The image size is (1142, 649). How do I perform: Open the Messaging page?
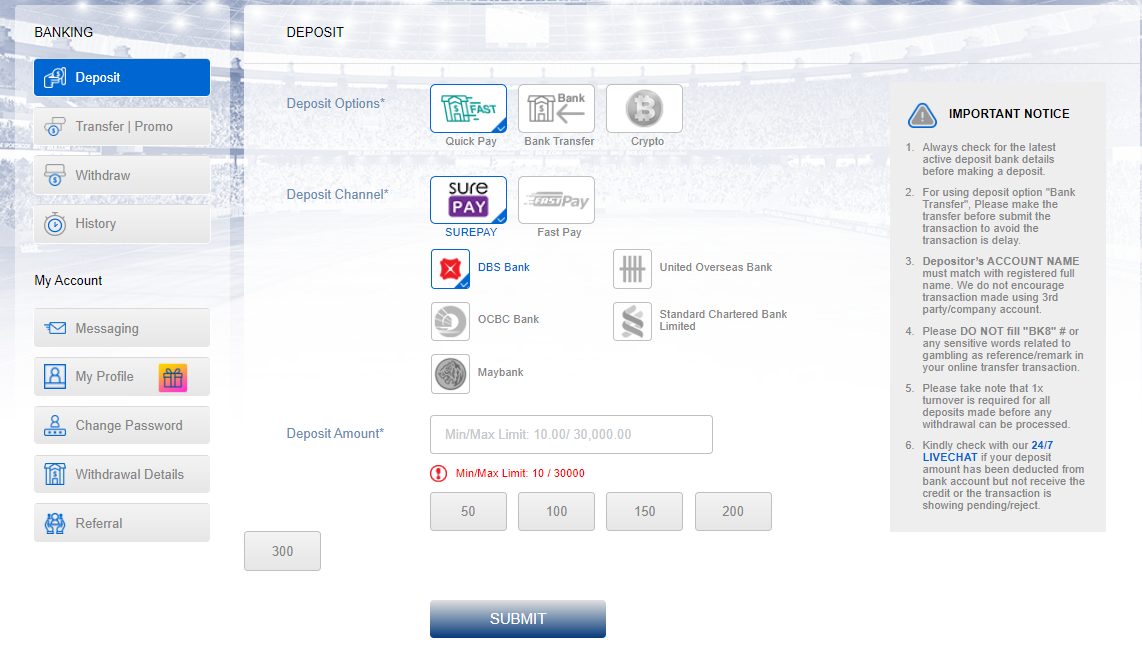122,328
